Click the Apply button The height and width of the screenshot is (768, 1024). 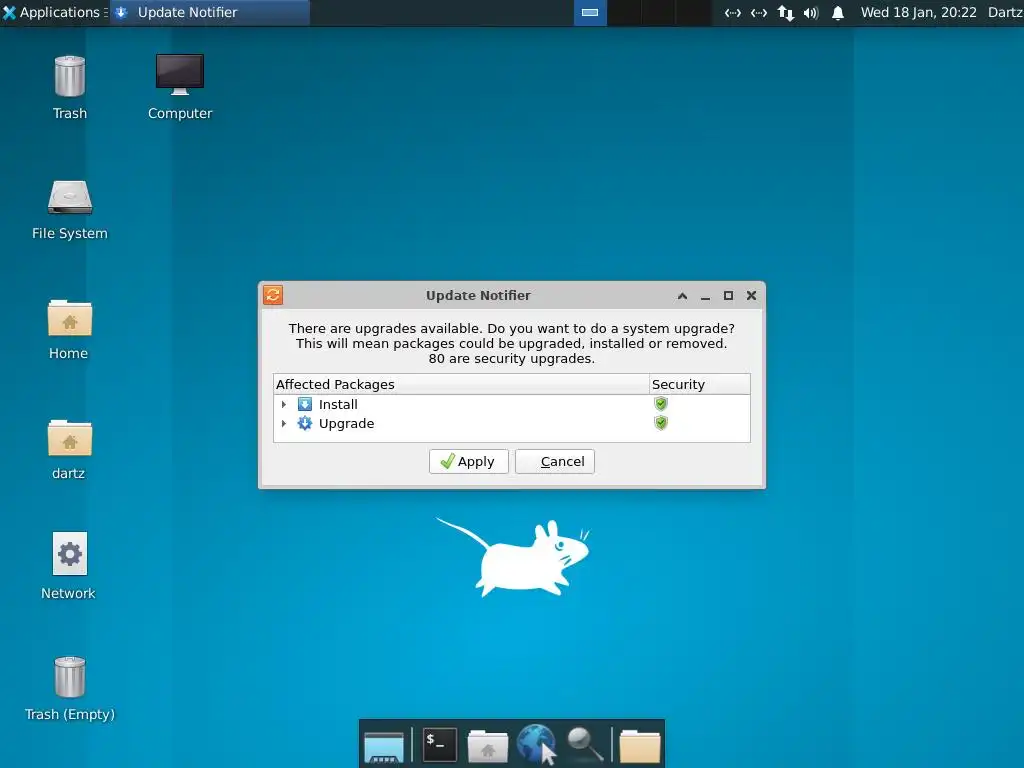(x=468, y=462)
